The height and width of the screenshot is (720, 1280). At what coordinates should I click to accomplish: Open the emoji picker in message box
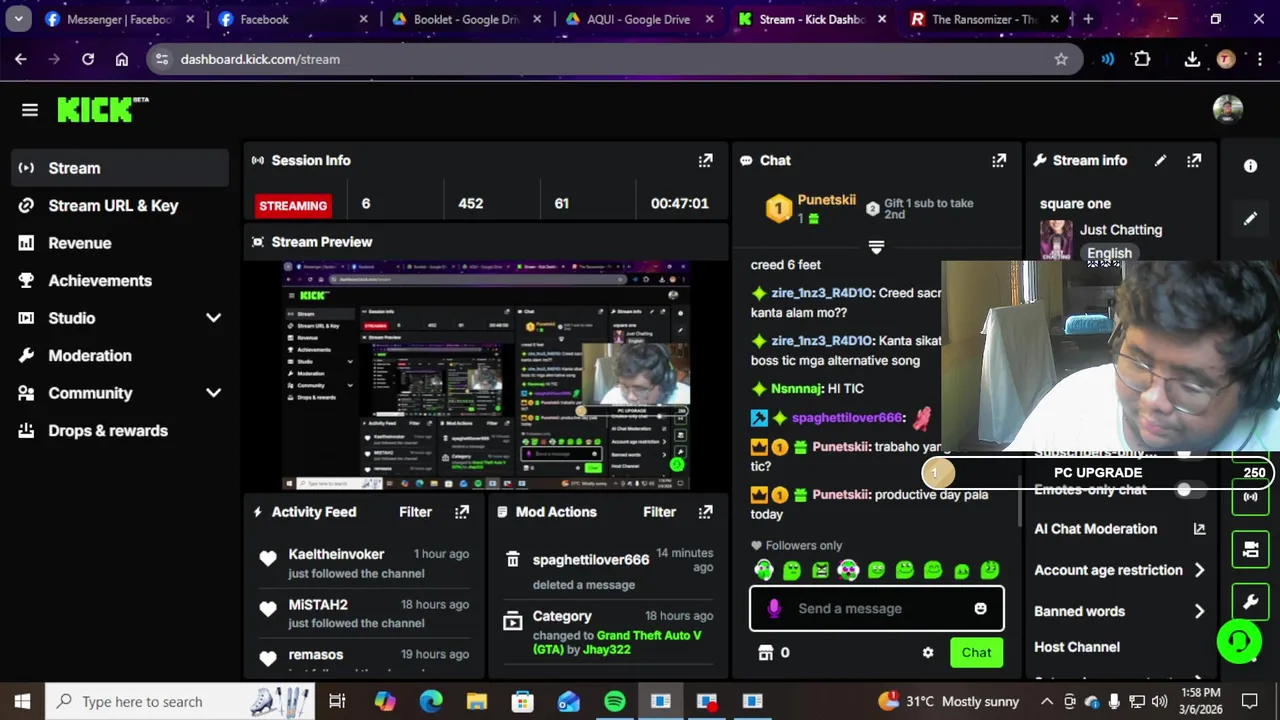point(980,608)
